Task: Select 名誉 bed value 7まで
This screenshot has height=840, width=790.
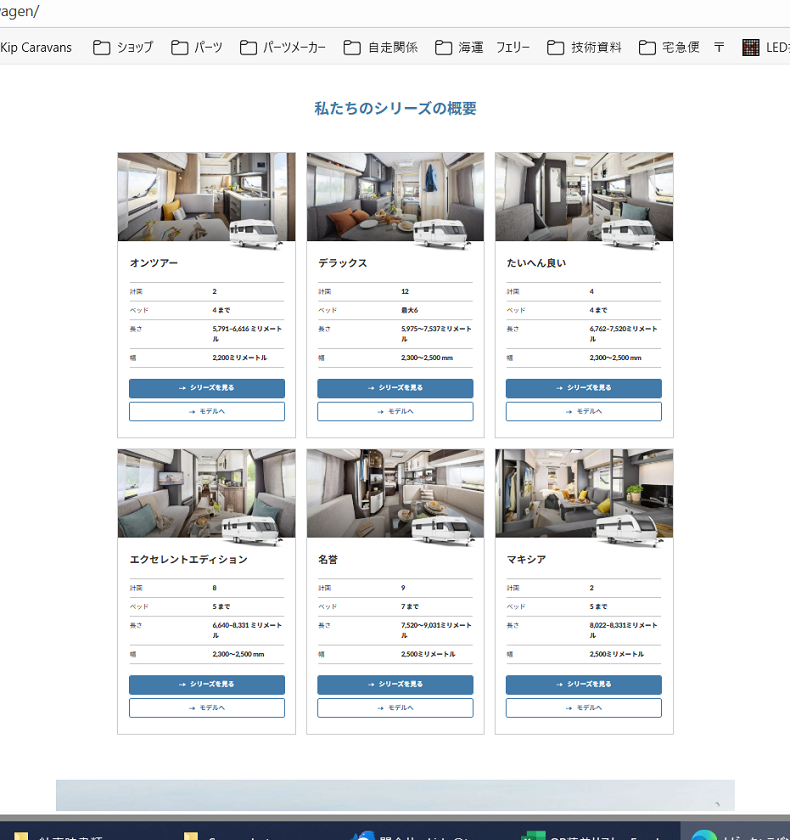Action: [x=410, y=606]
